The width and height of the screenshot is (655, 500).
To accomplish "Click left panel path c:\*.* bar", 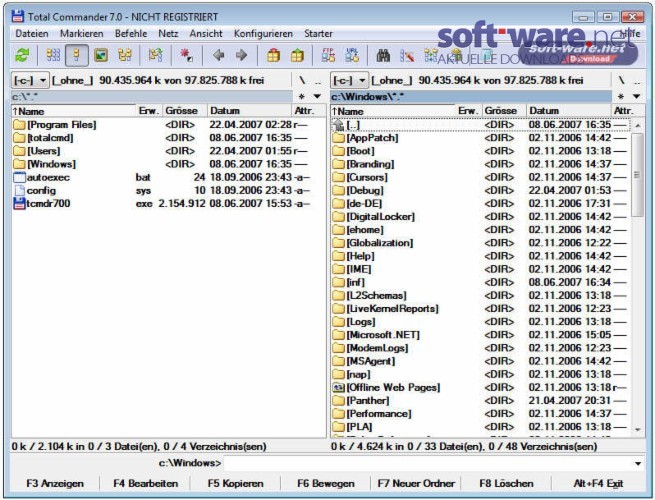I will [152, 96].
